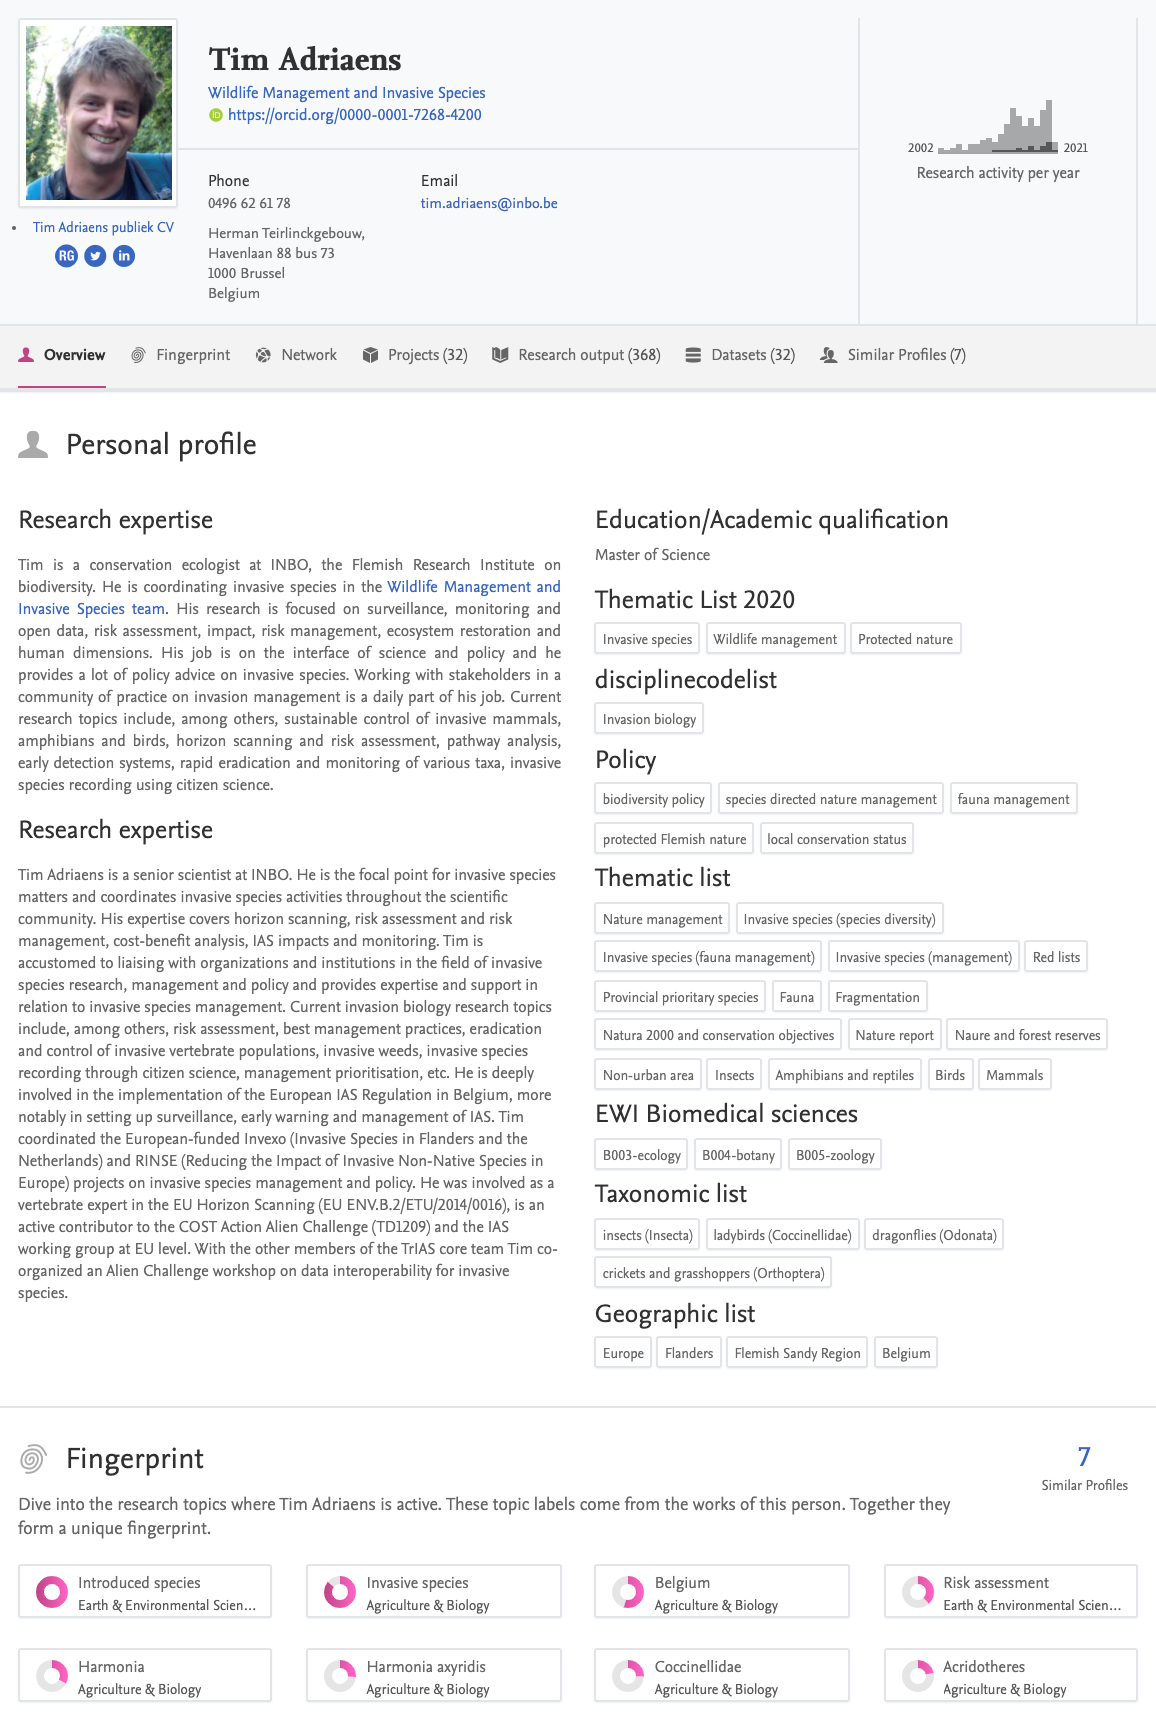Image resolution: width=1156 pixels, height=1734 pixels.
Task: Click the 7 Similar Profiles count
Action: coord(1084,1457)
